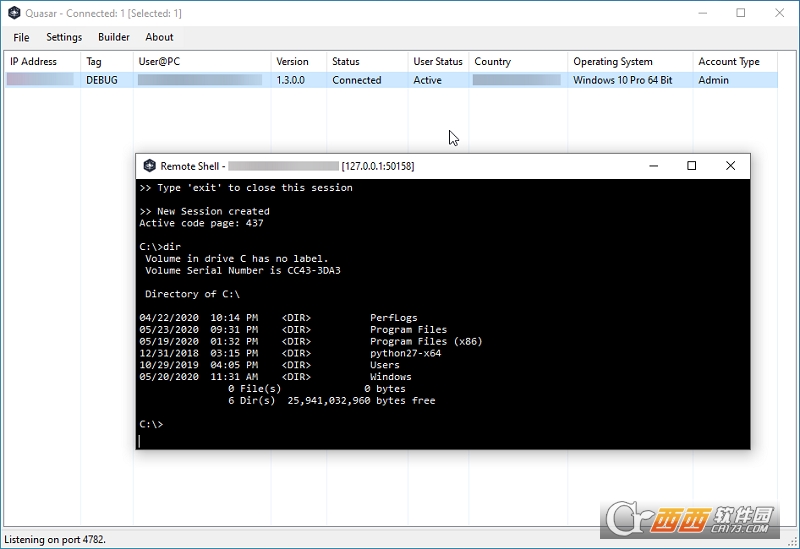Click the Quasar app icon in title bar
The width and height of the screenshot is (800, 549).
14,13
